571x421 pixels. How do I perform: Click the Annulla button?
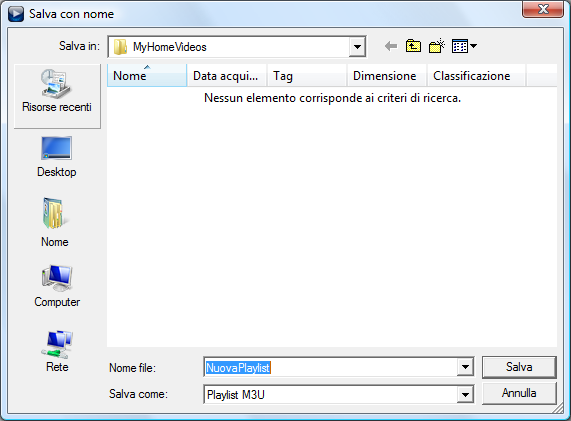click(x=519, y=393)
